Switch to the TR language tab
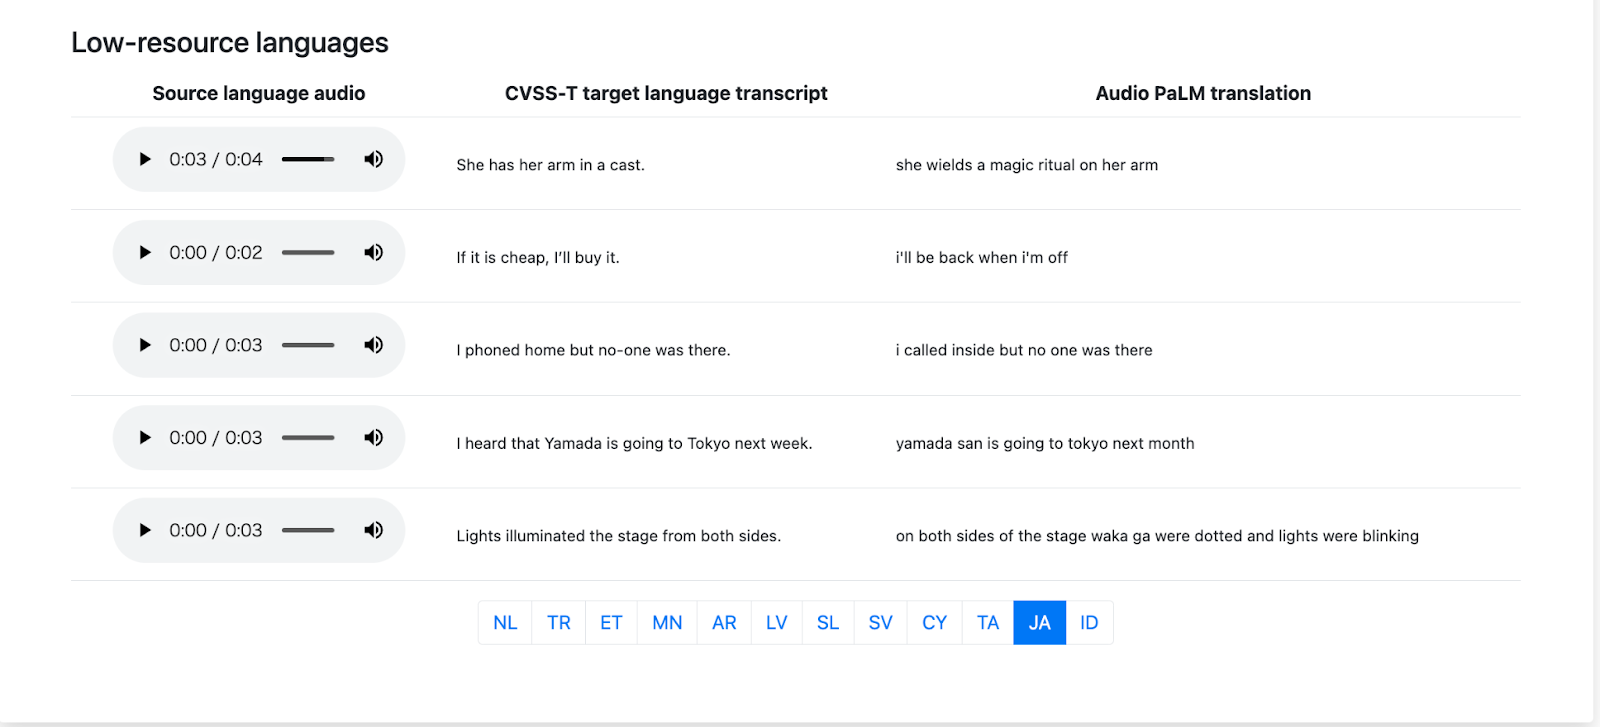Screen dimensions: 1600x727 click(x=559, y=623)
